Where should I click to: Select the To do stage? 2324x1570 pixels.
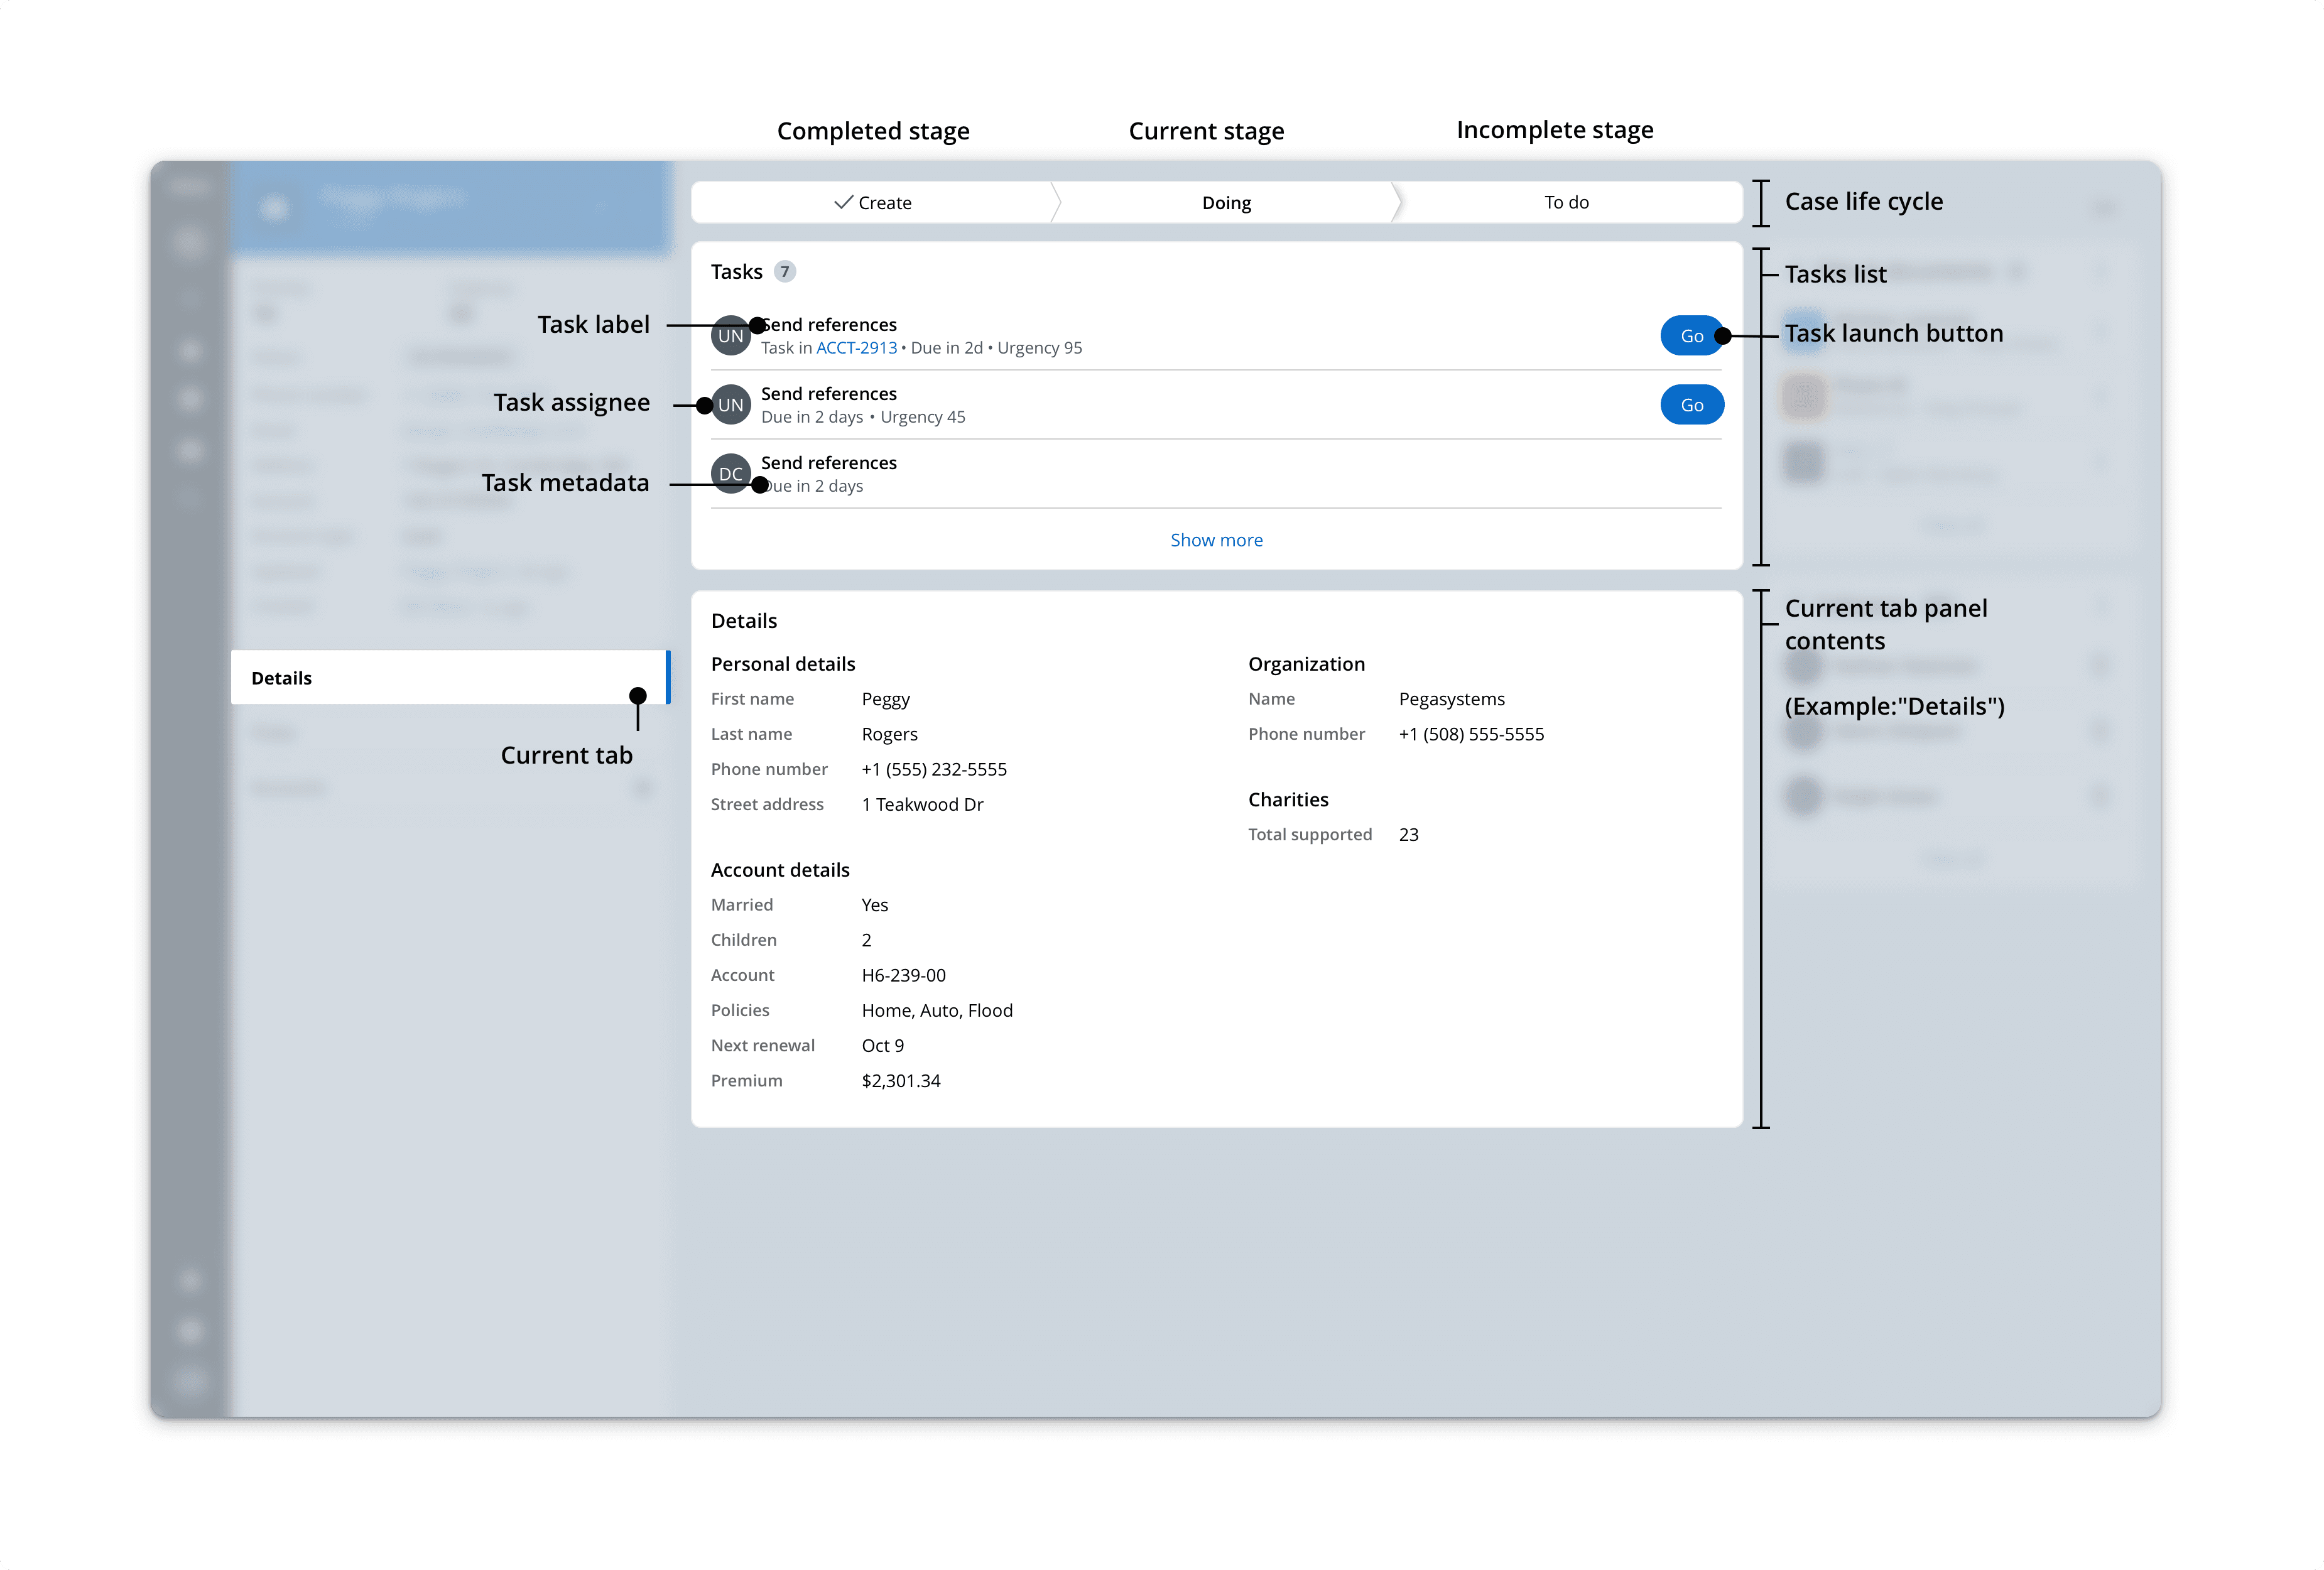point(1566,203)
